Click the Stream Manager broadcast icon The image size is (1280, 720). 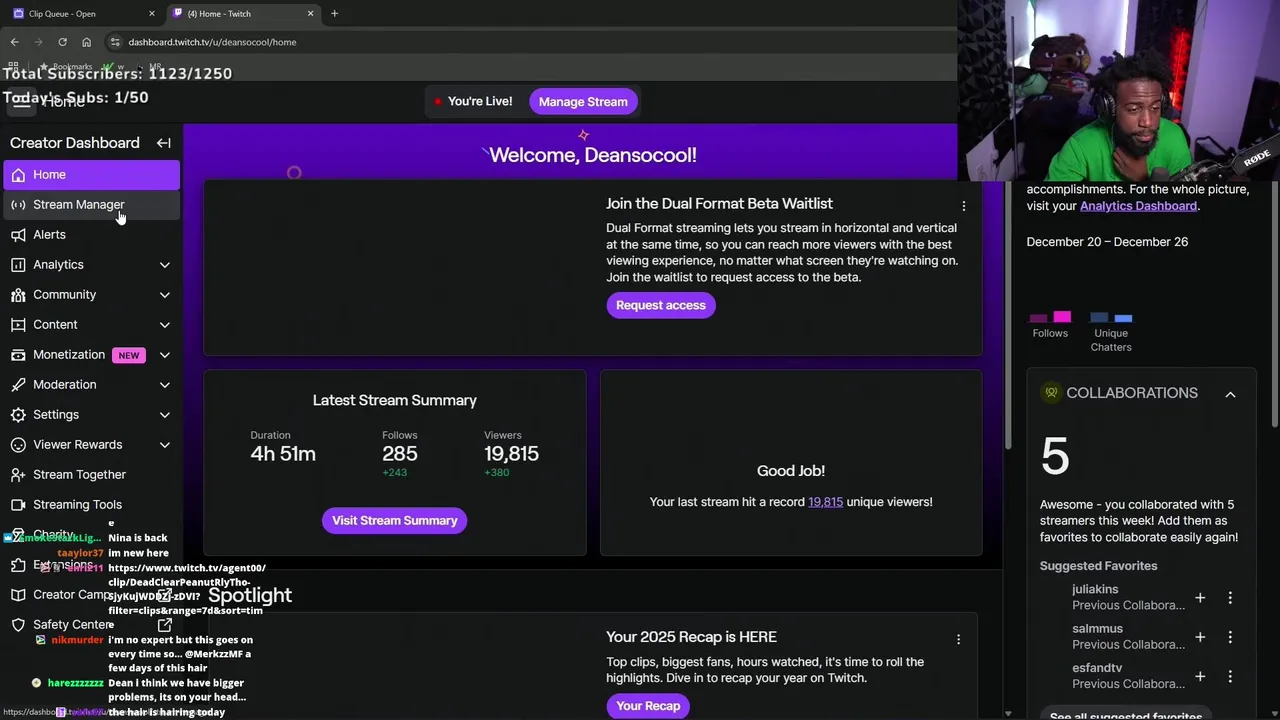pos(18,205)
